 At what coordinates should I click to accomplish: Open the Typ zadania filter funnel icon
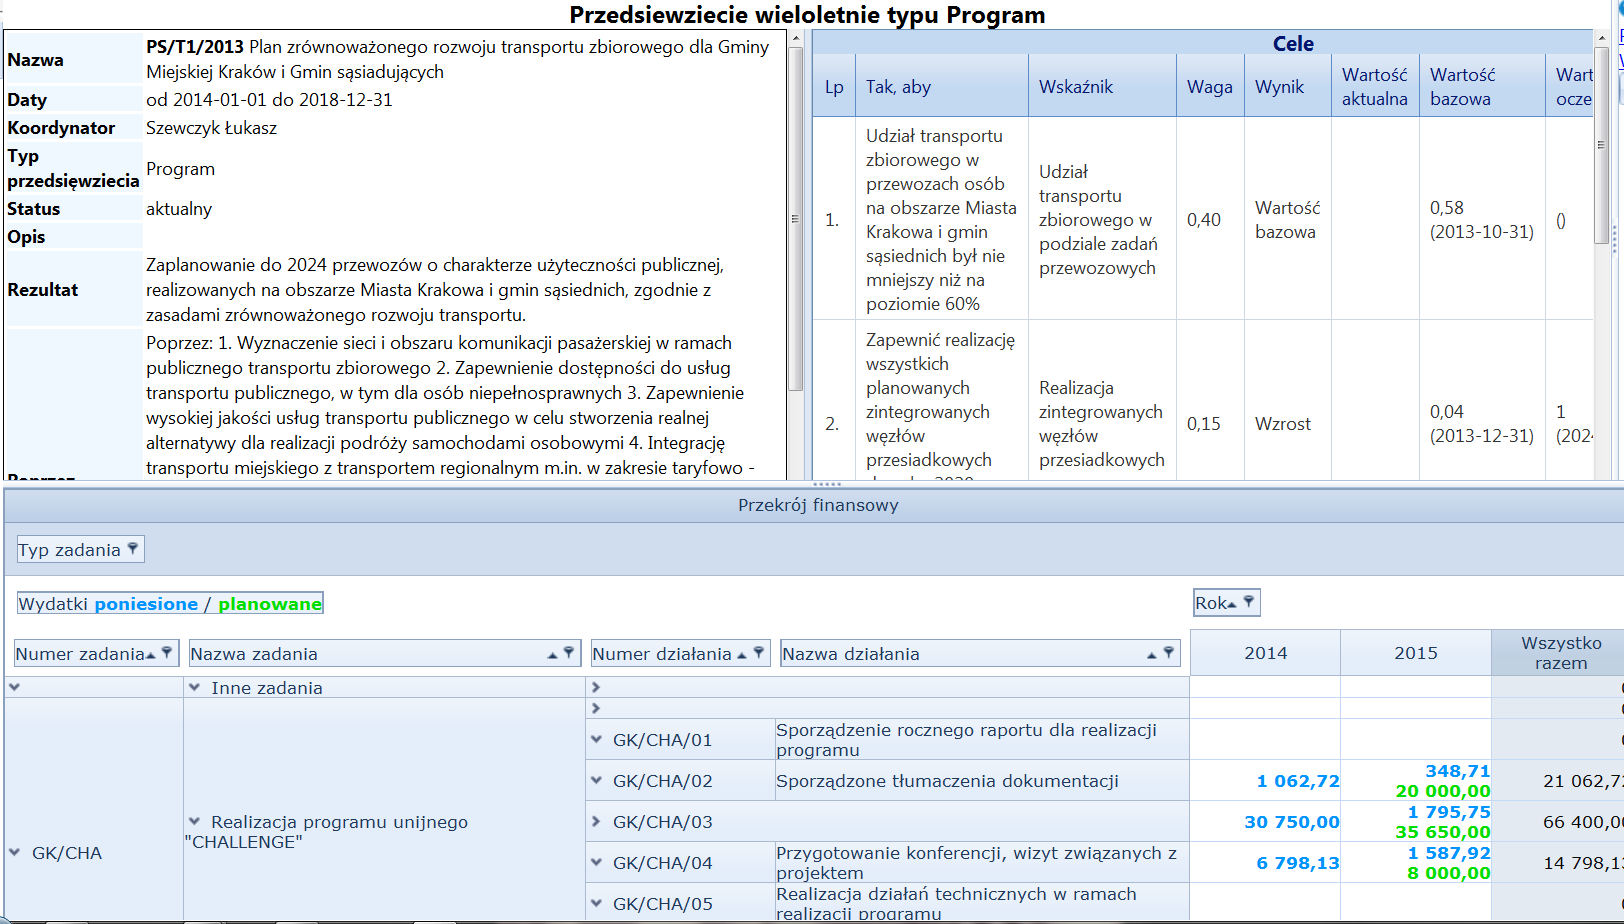tap(132, 549)
